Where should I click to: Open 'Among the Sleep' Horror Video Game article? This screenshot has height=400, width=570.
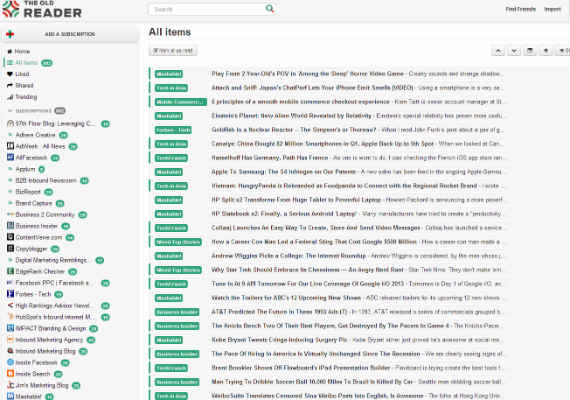click(308, 74)
